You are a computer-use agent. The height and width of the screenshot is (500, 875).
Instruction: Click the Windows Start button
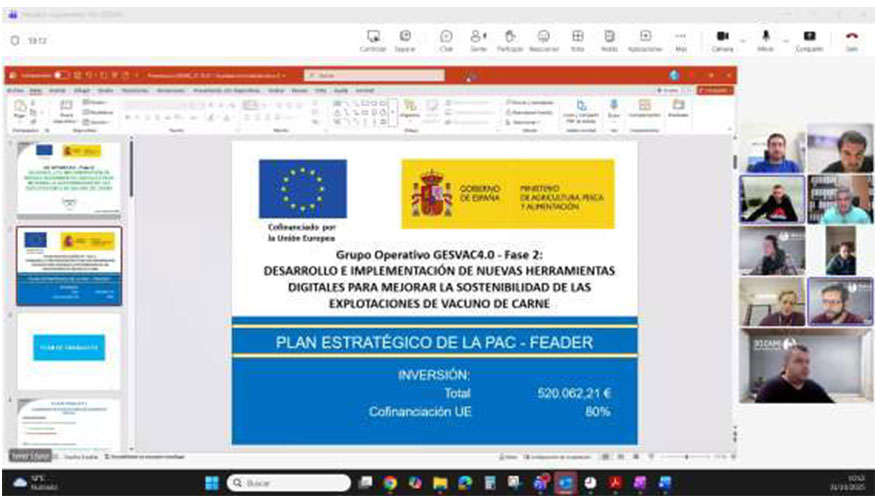click(x=212, y=483)
